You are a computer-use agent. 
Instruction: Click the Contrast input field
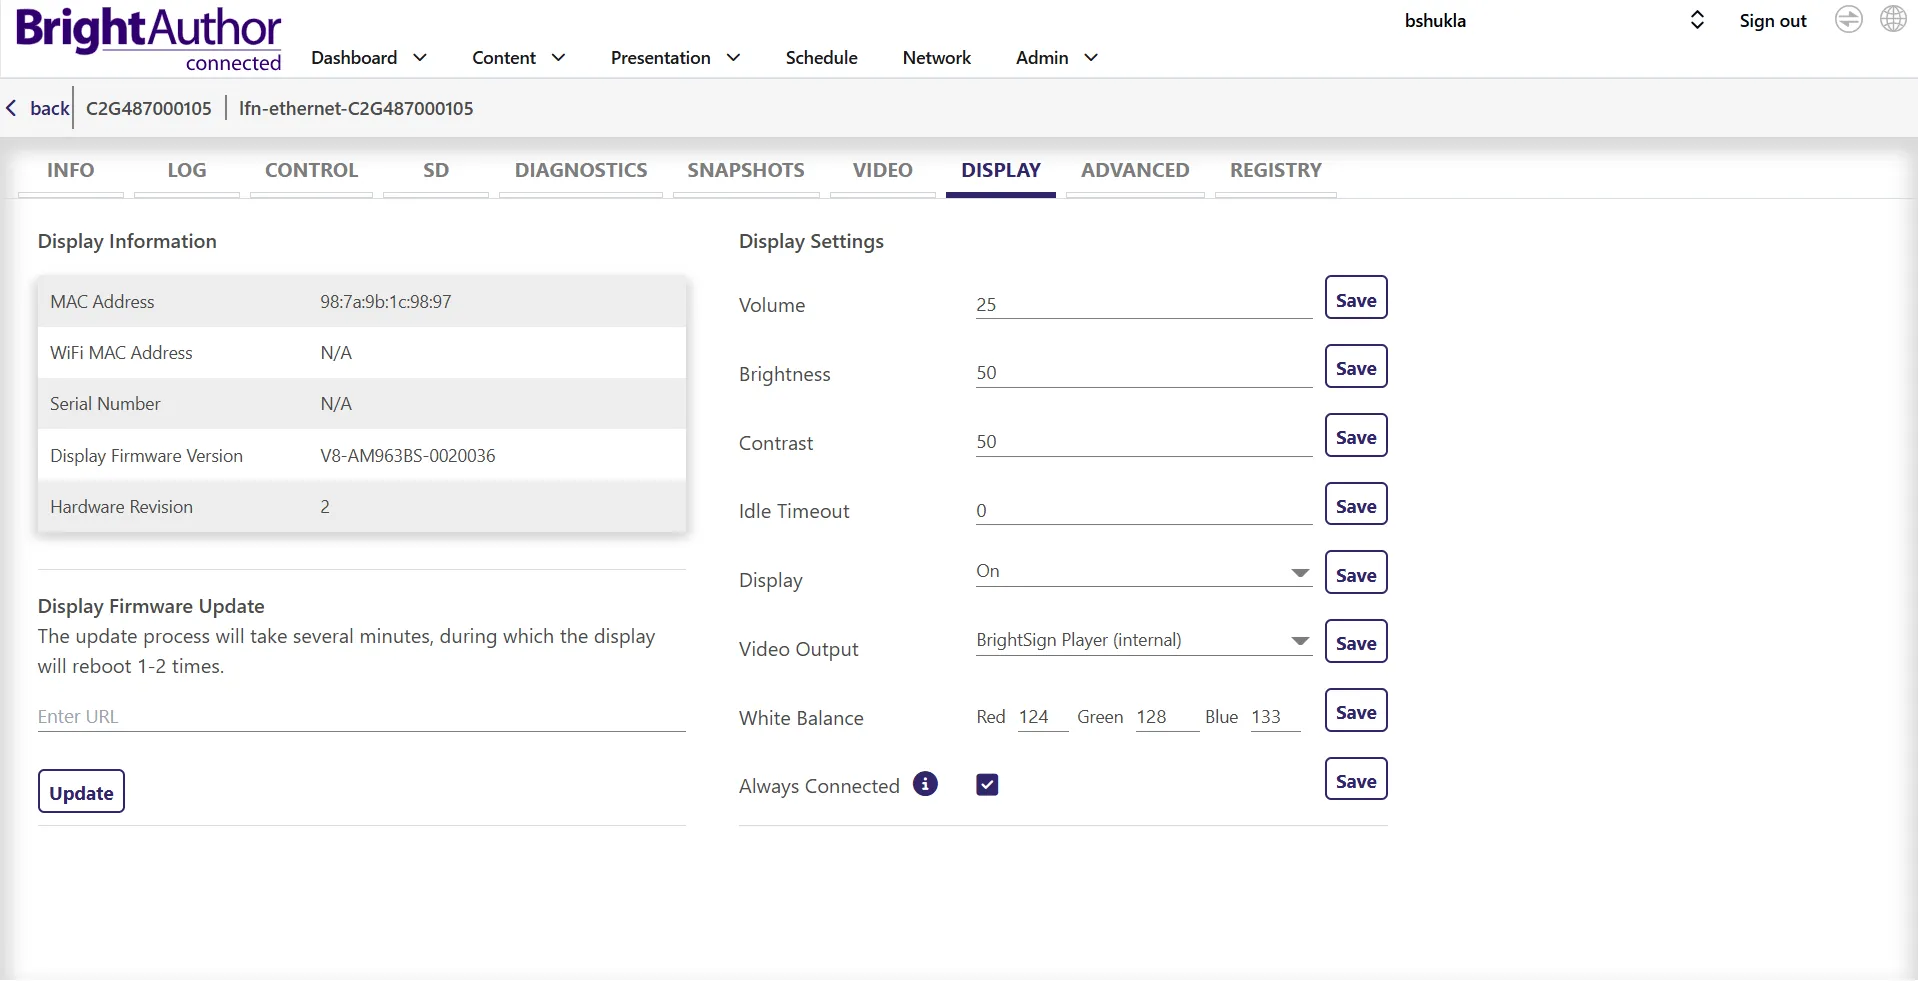click(1144, 442)
